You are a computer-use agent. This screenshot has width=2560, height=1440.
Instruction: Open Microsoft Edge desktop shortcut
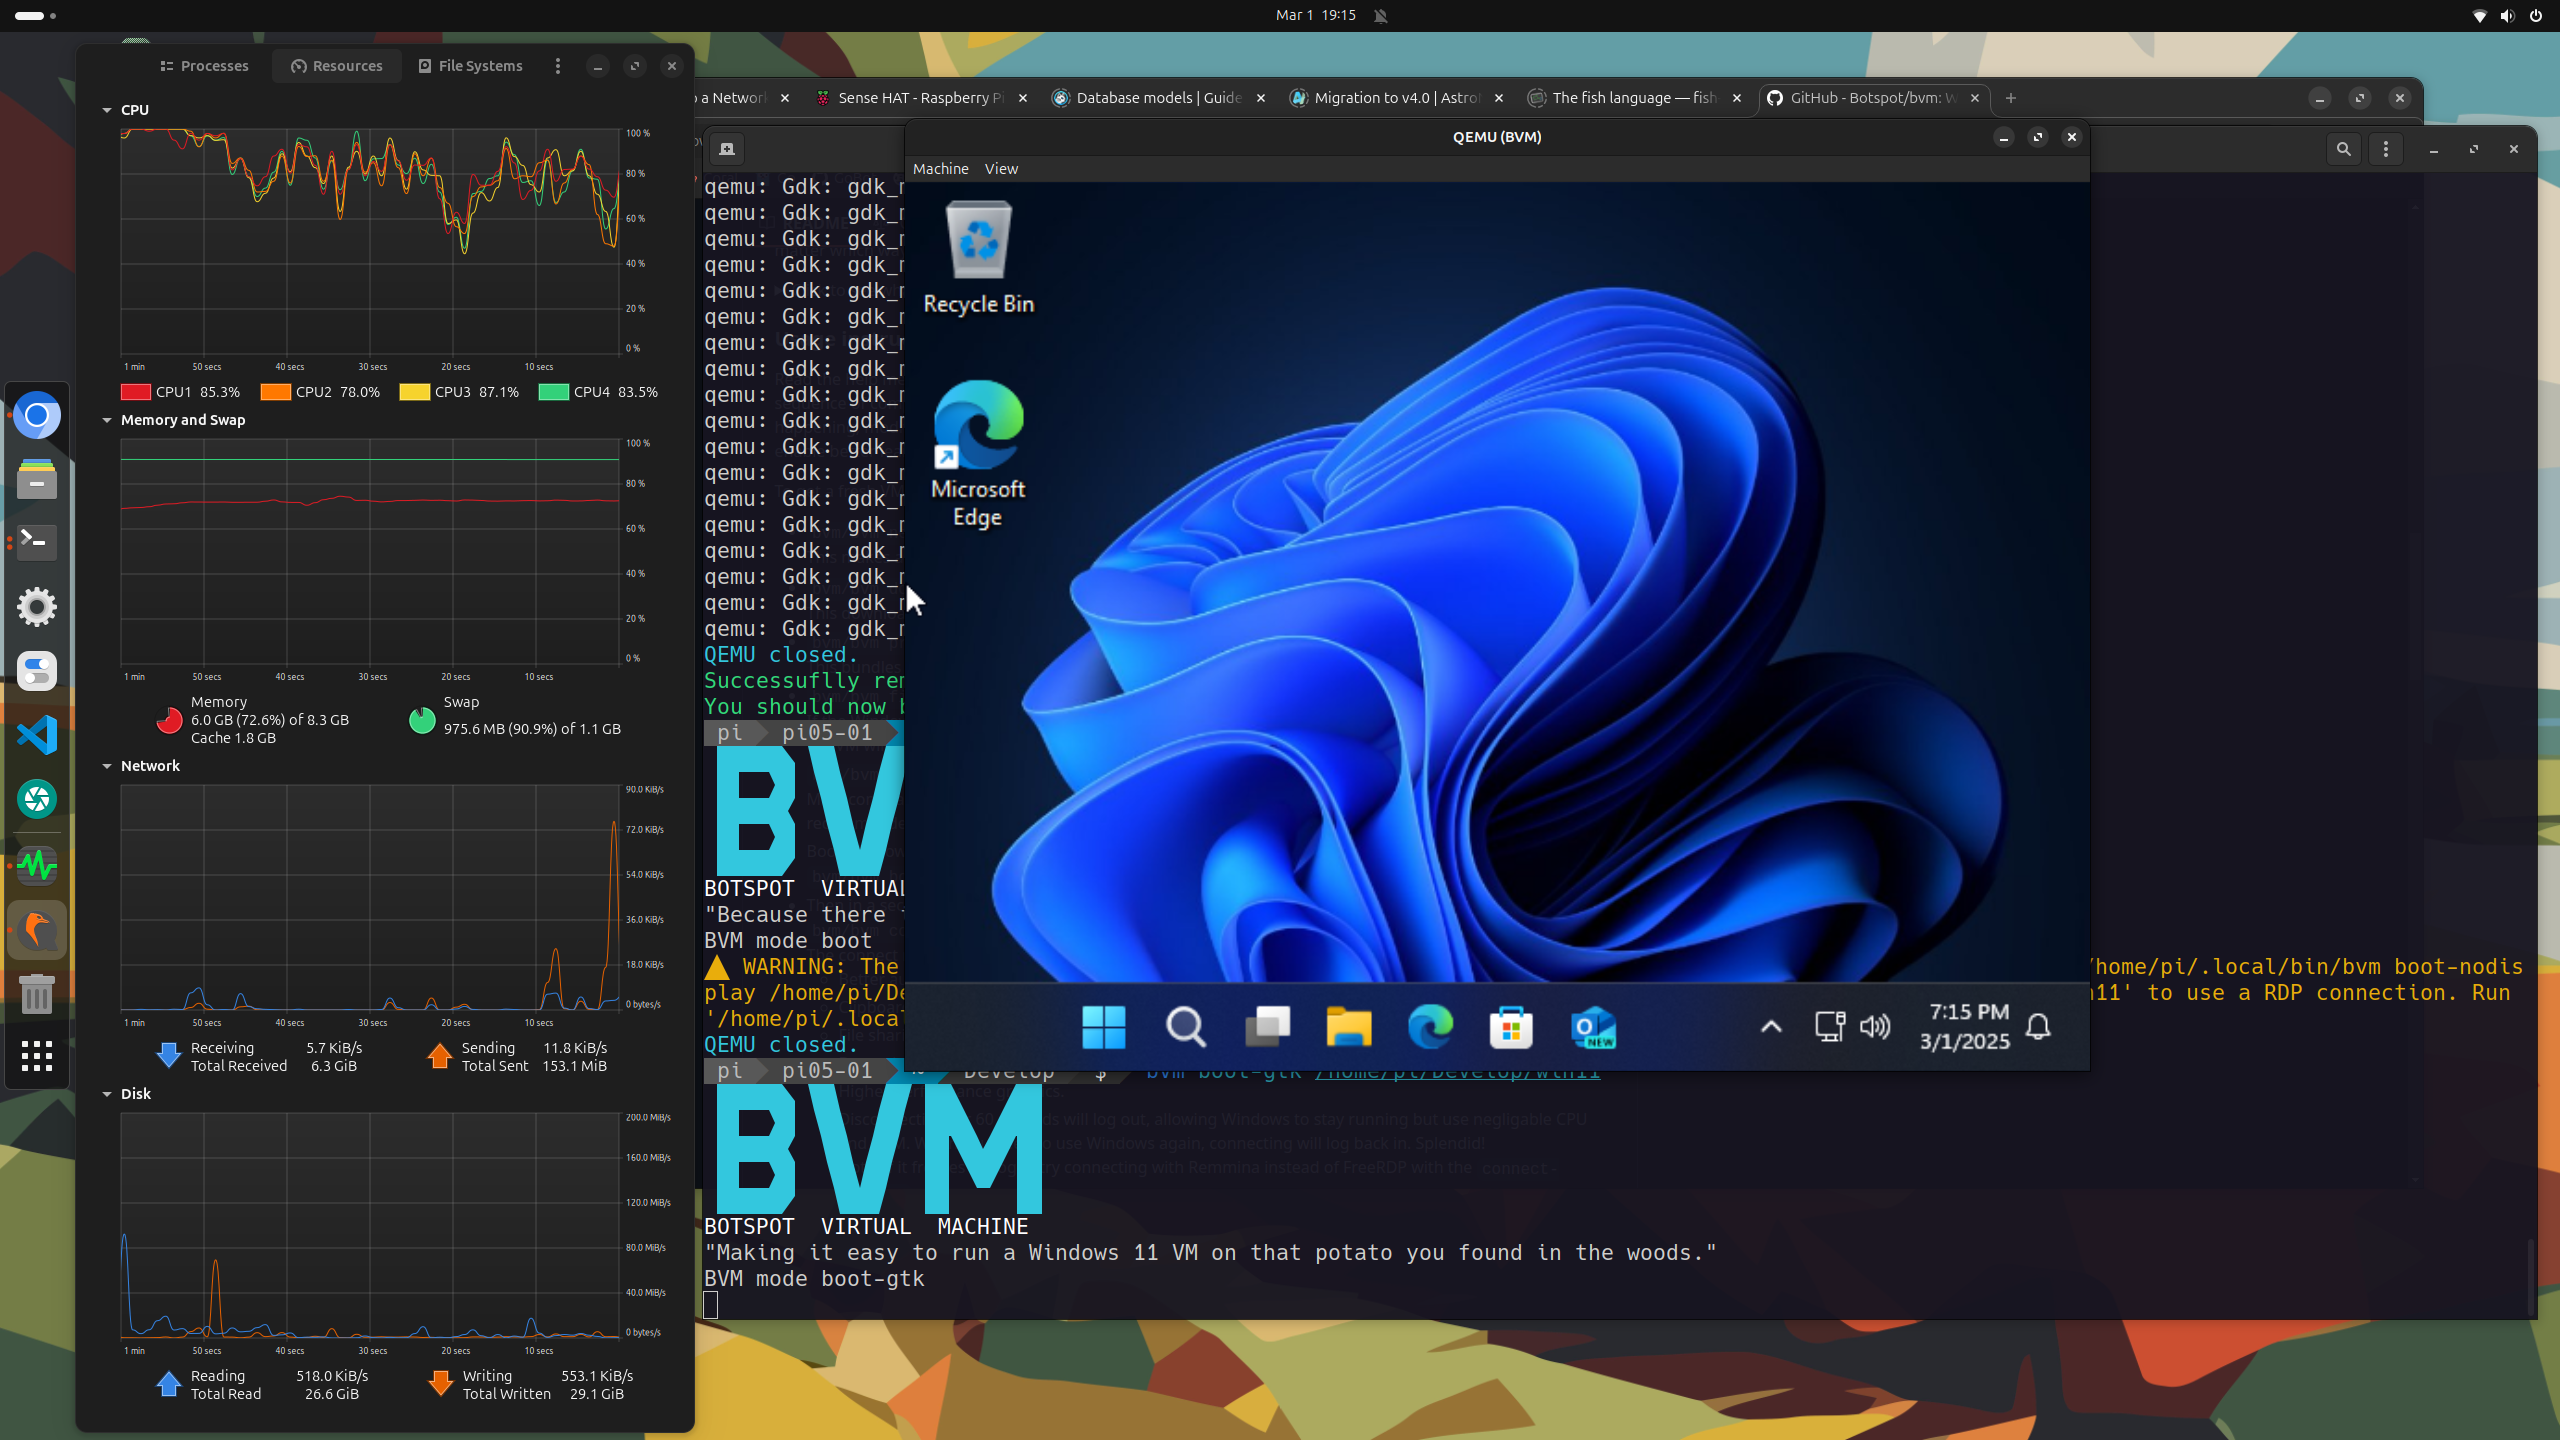pyautogui.click(x=978, y=455)
